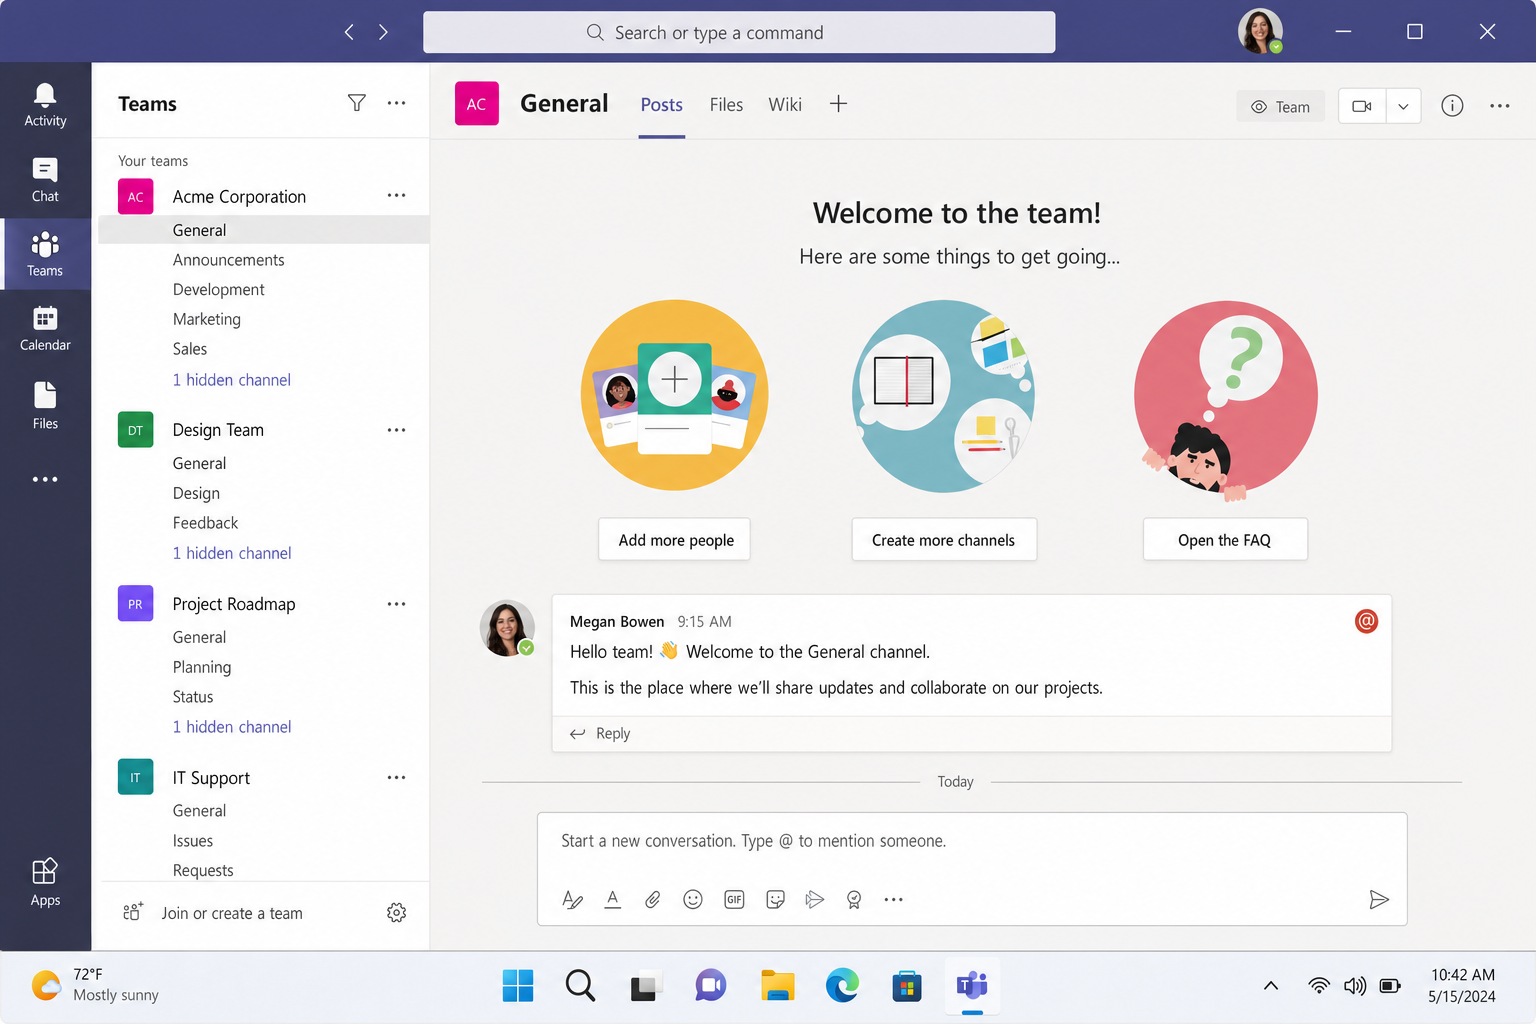Open Project Roadmap more options
The image size is (1536, 1024).
[x=396, y=604]
